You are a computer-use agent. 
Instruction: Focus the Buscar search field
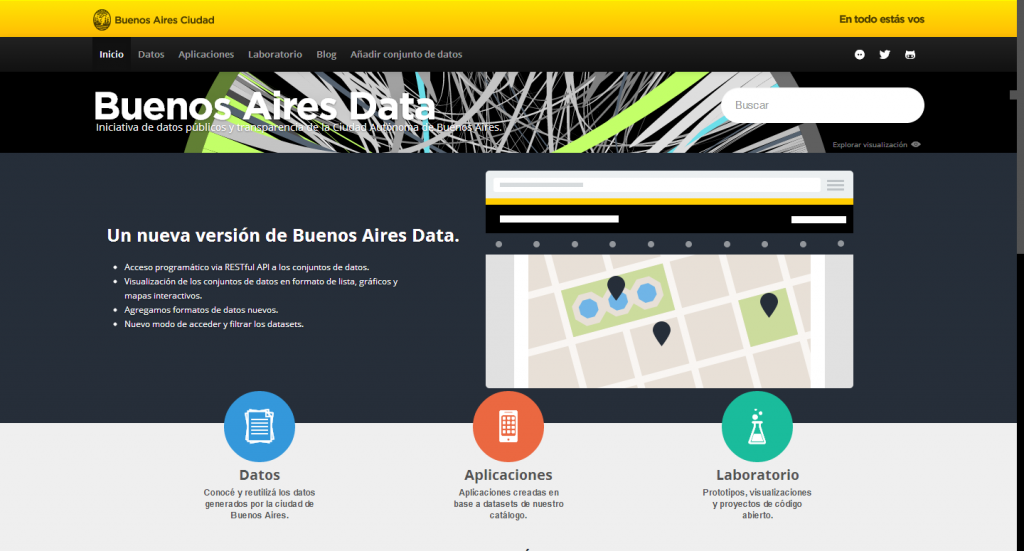822,105
